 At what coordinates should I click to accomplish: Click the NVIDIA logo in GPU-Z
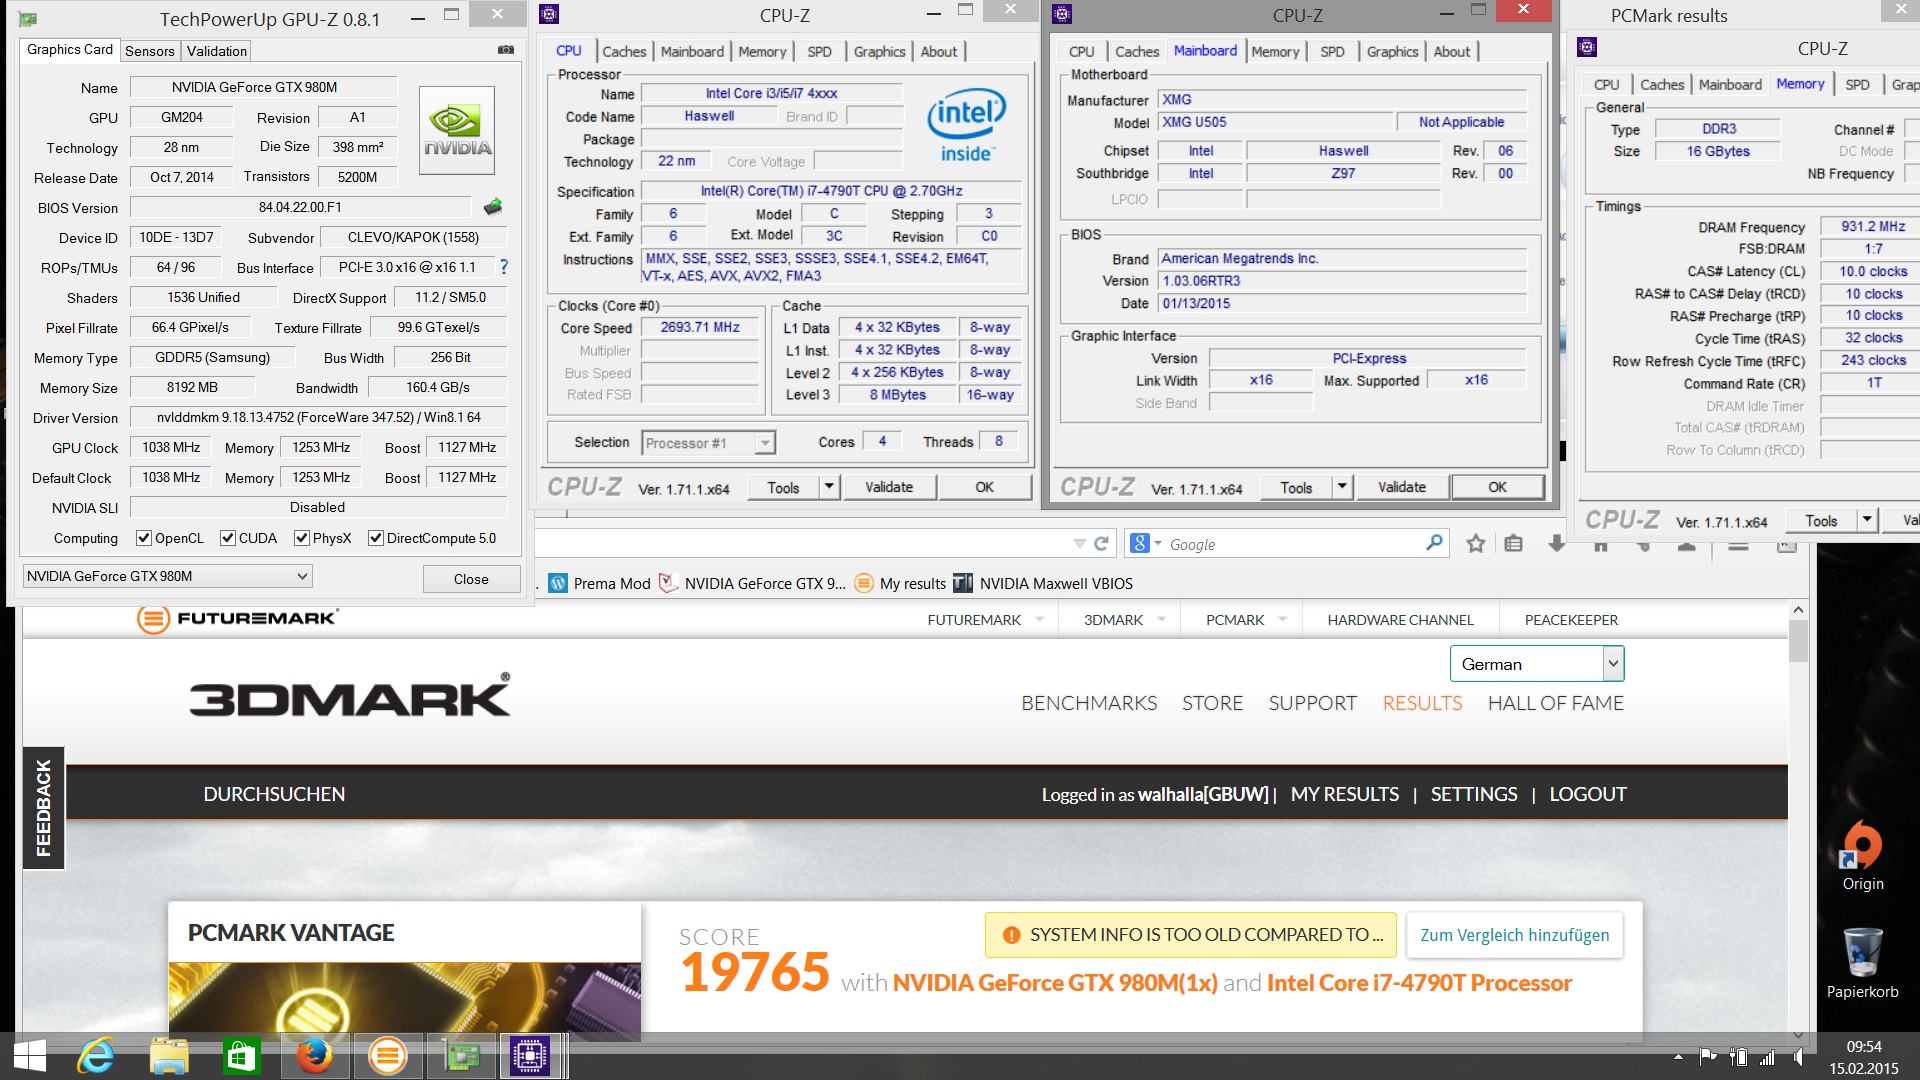coord(457,131)
